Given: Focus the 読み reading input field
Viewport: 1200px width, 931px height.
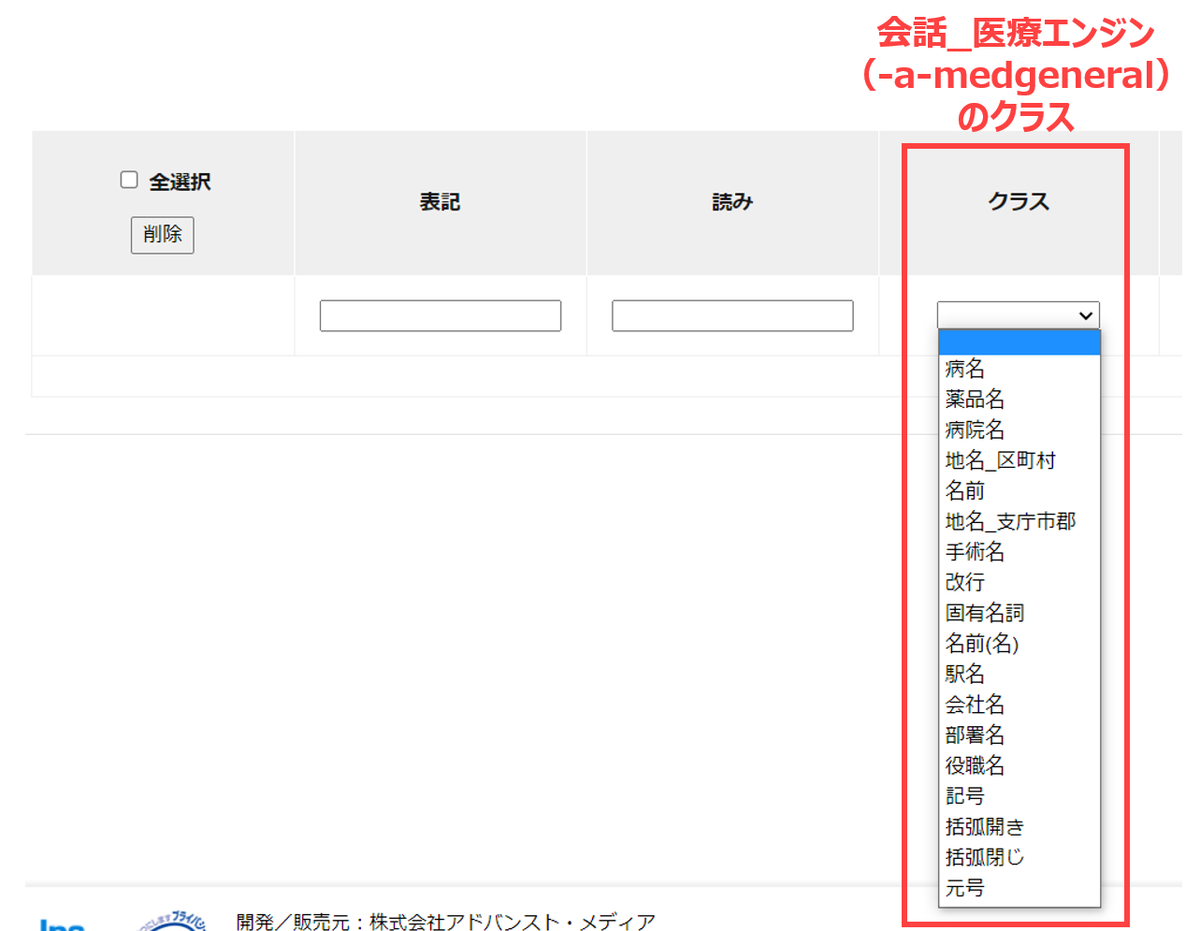Looking at the screenshot, I should 732,316.
